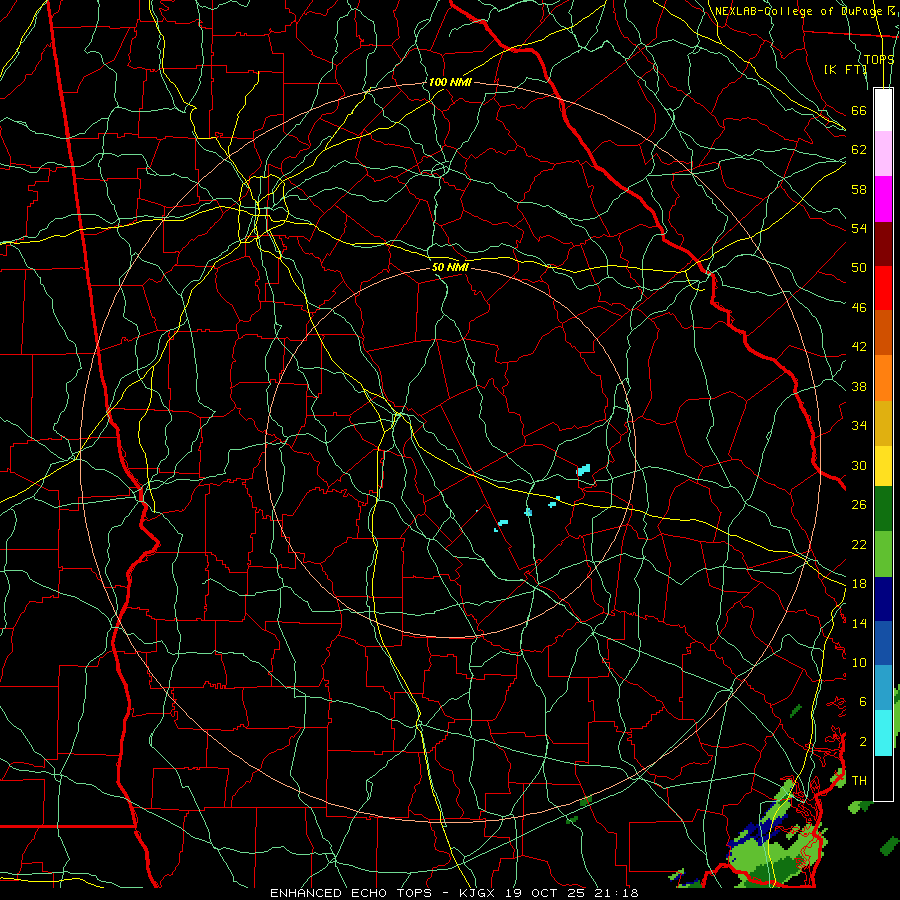Select the light green swatch beside 22
The image size is (900, 900).
883,553
